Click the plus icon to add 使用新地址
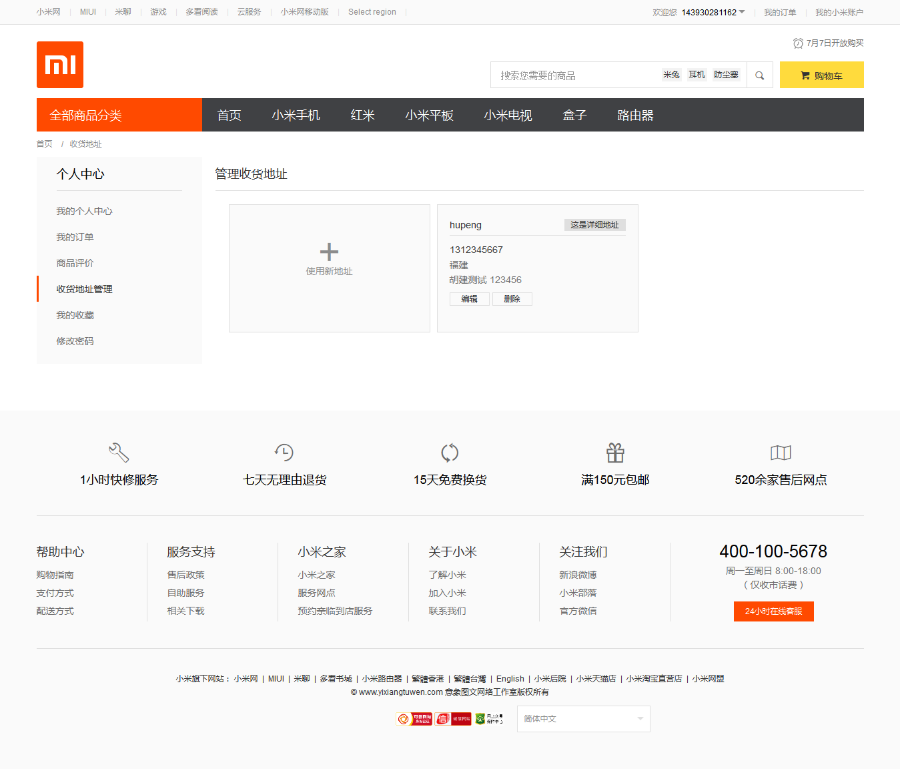Screen dimensions: 900x769 (329, 252)
